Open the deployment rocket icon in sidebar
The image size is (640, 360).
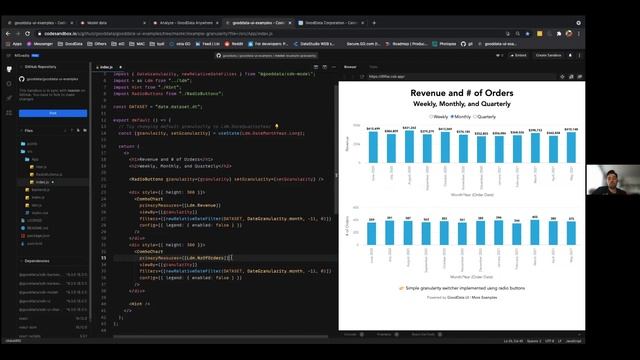point(9,98)
